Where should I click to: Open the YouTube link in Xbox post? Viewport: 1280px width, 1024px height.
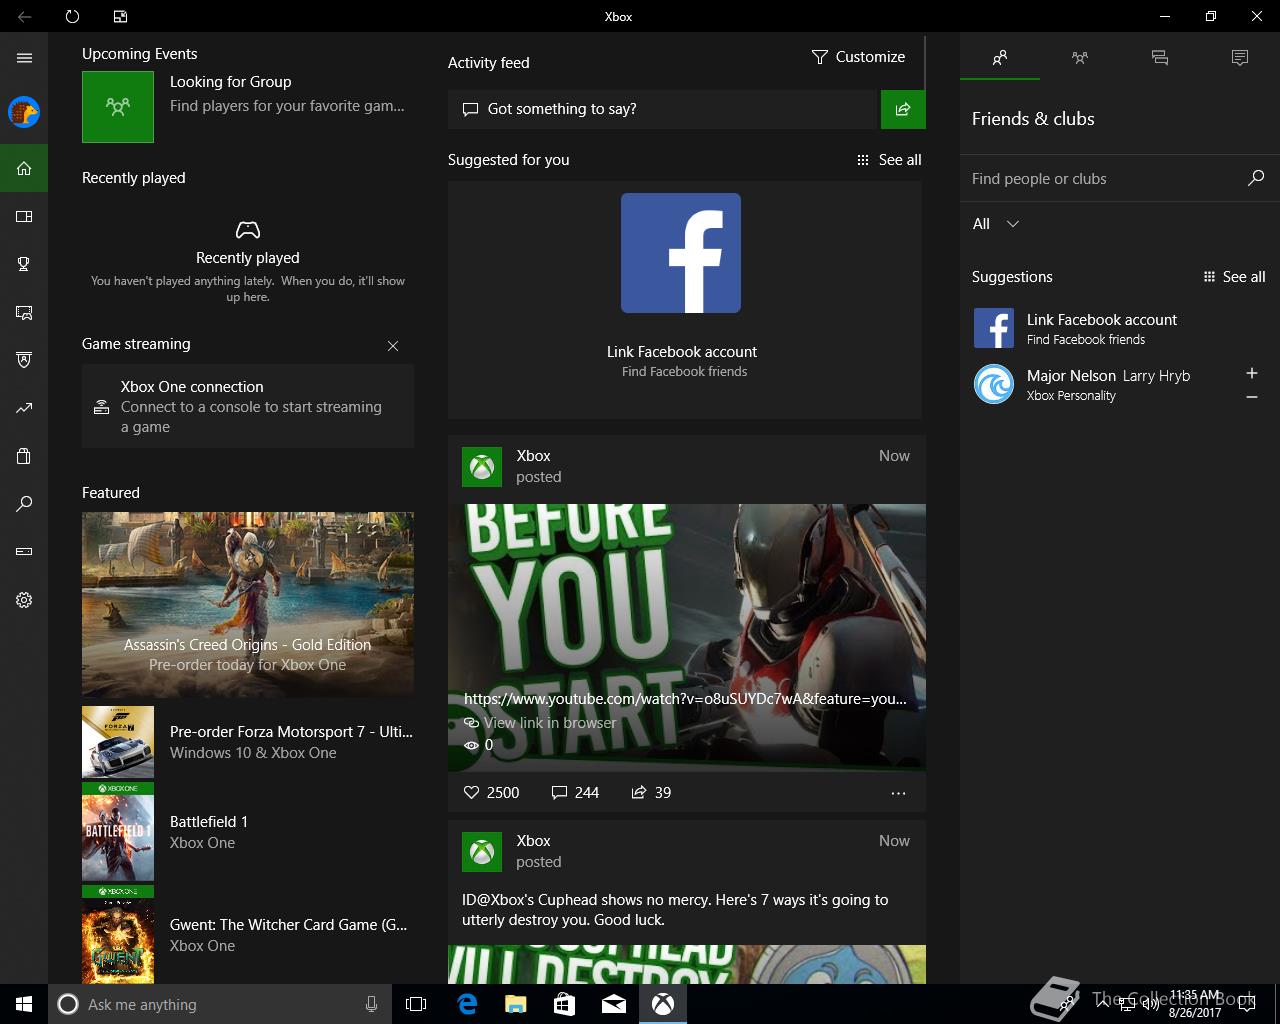tap(685, 699)
